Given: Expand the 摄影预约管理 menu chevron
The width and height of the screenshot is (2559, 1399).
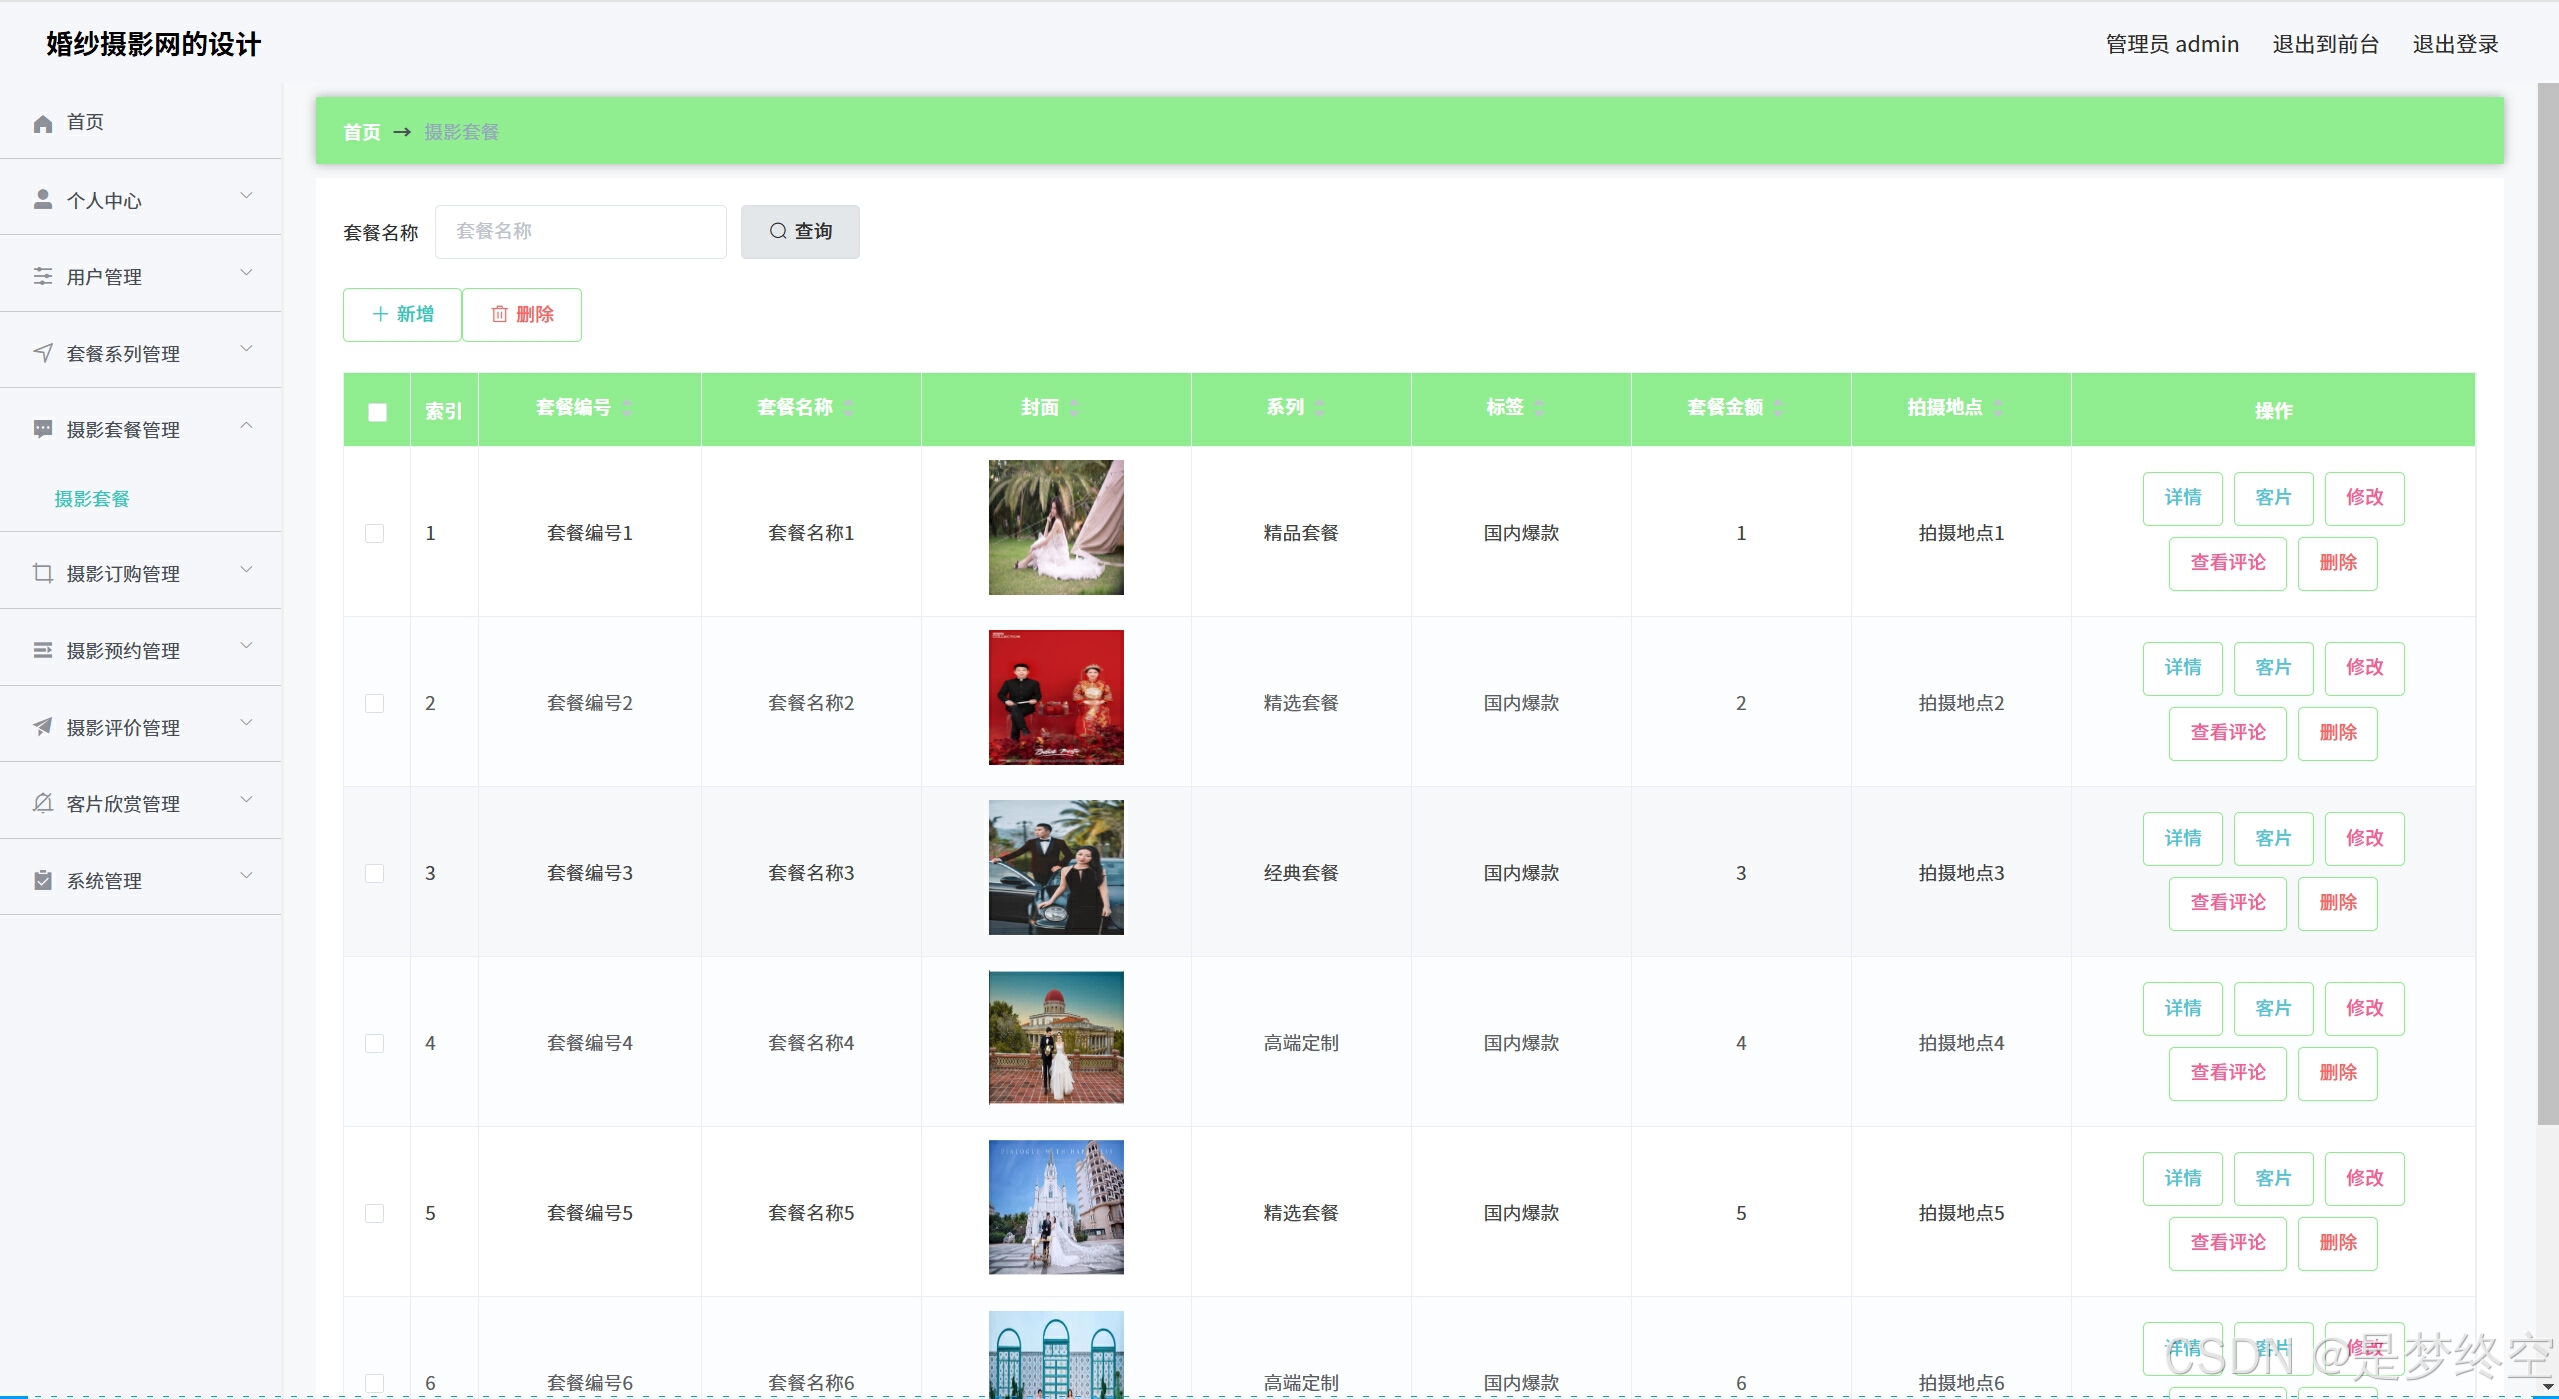Looking at the screenshot, I should point(246,647).
